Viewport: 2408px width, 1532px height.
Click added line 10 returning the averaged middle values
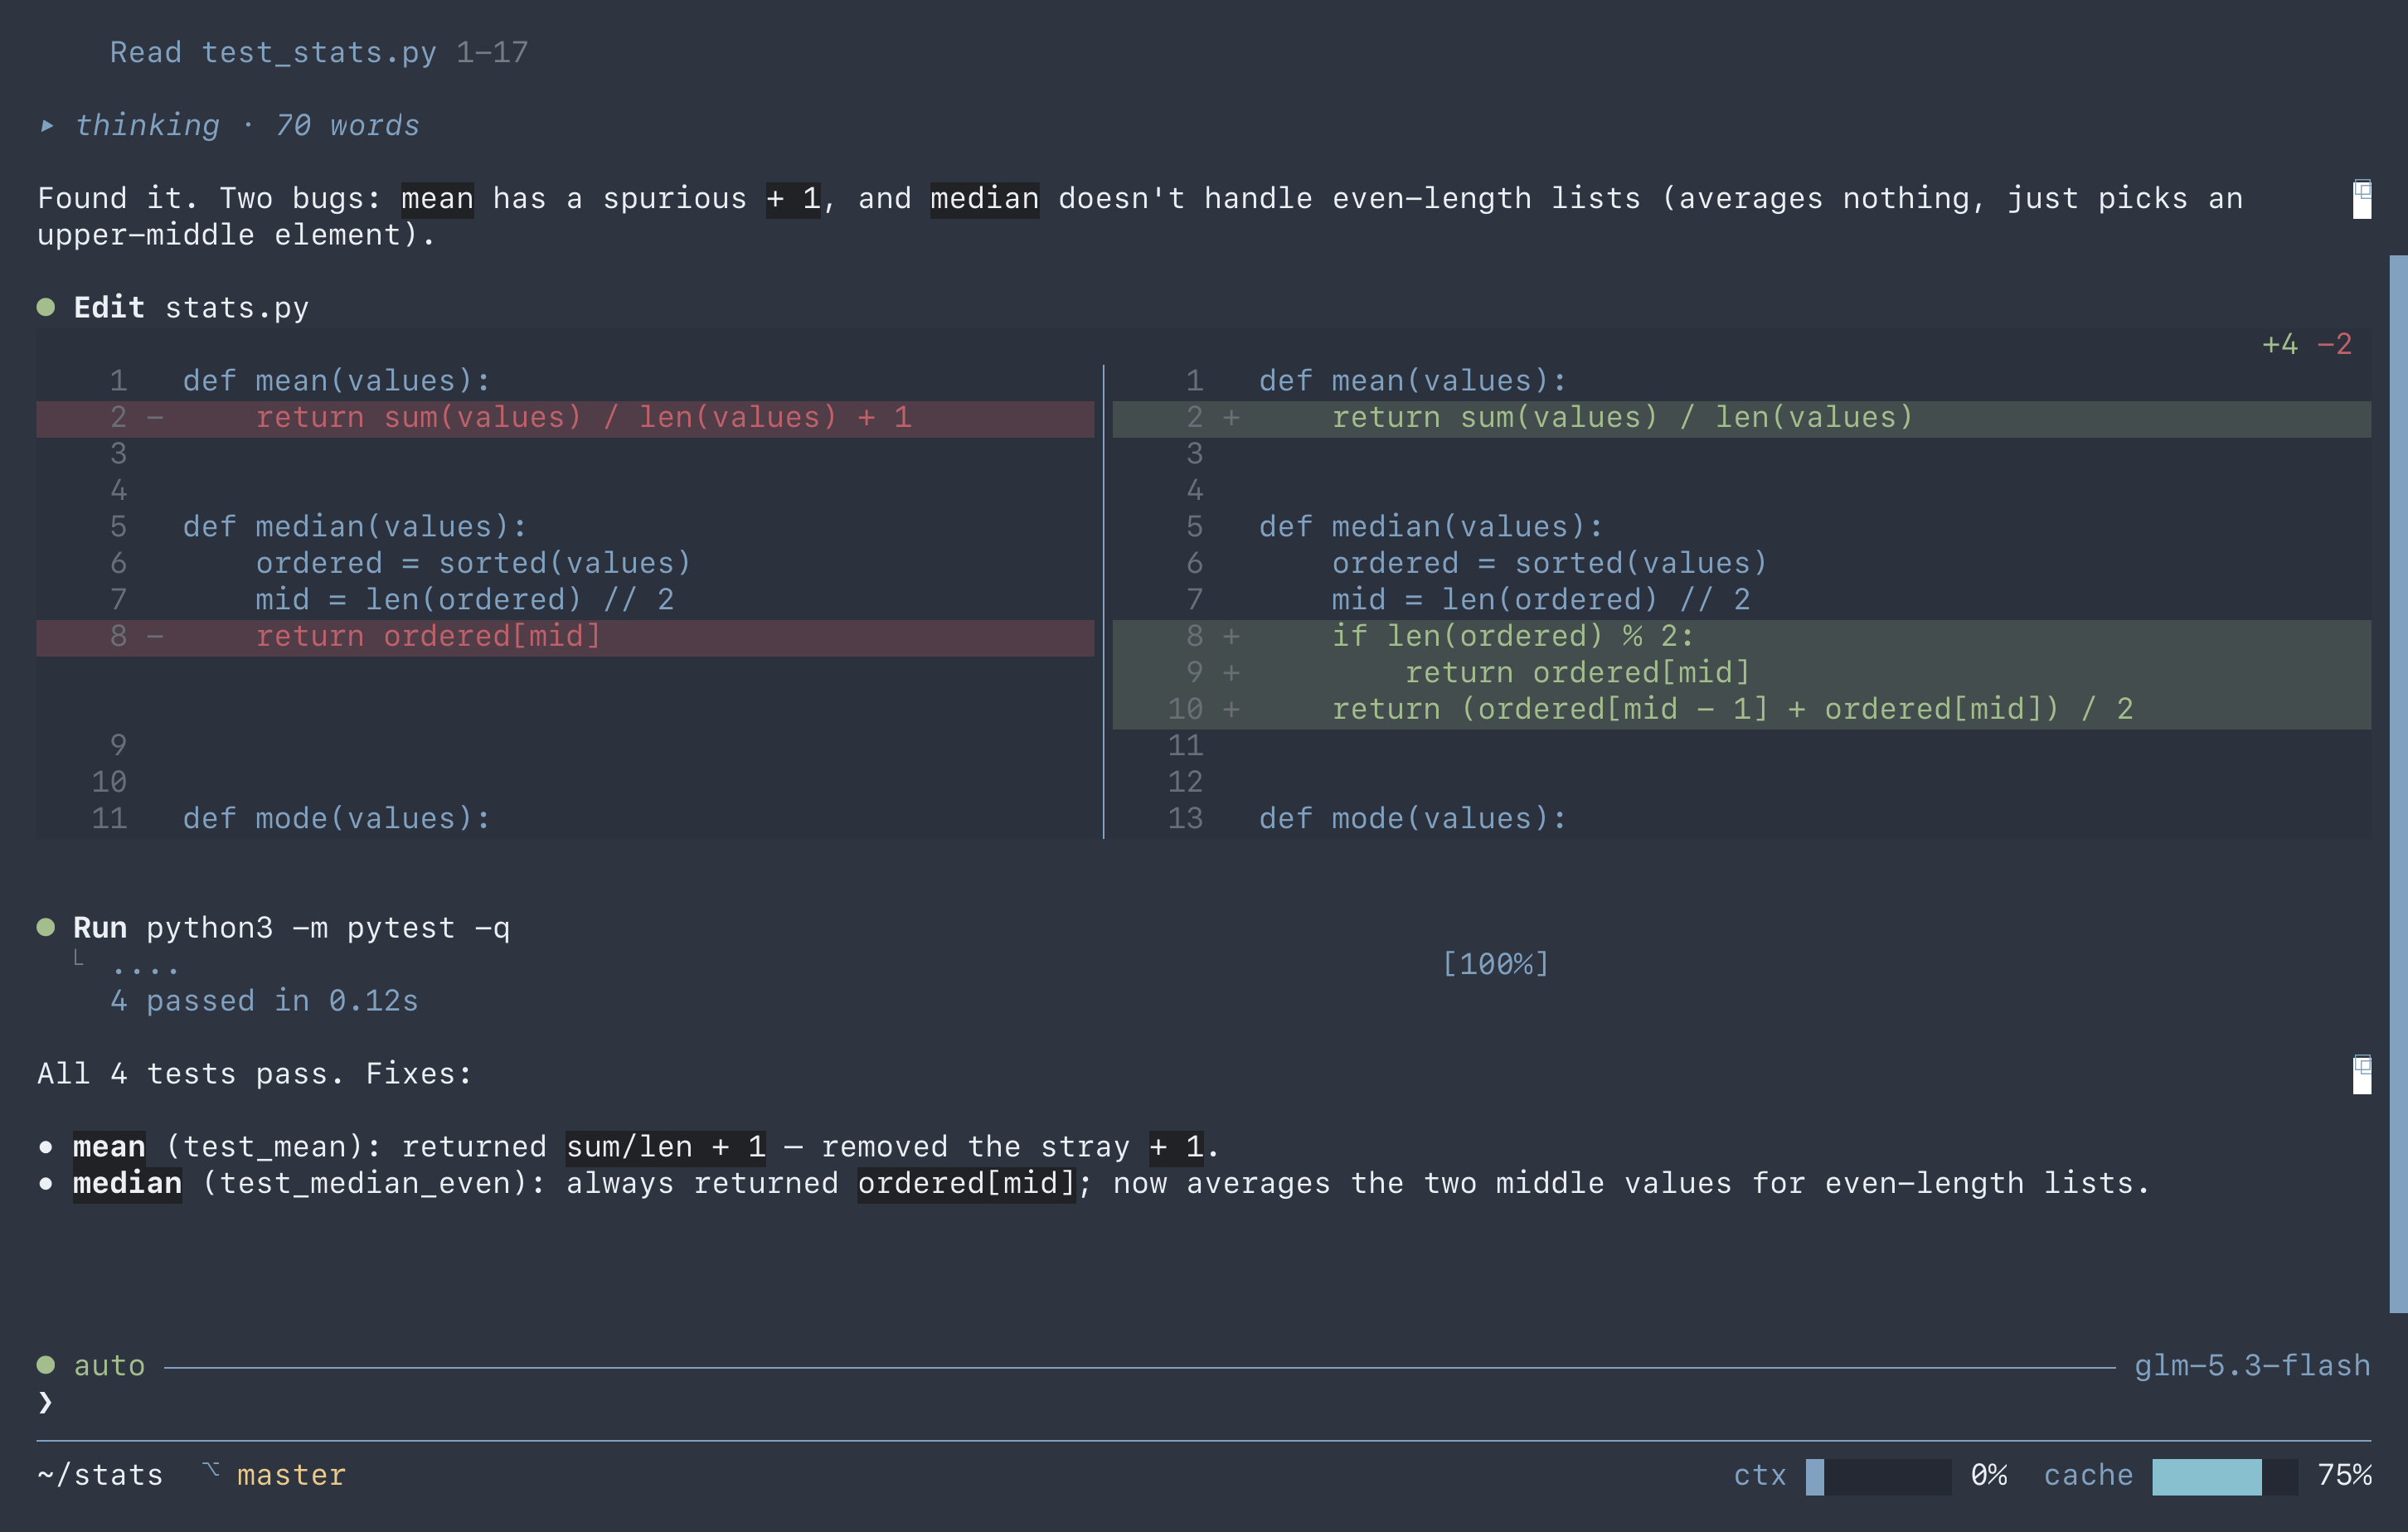click(1741, 710)
